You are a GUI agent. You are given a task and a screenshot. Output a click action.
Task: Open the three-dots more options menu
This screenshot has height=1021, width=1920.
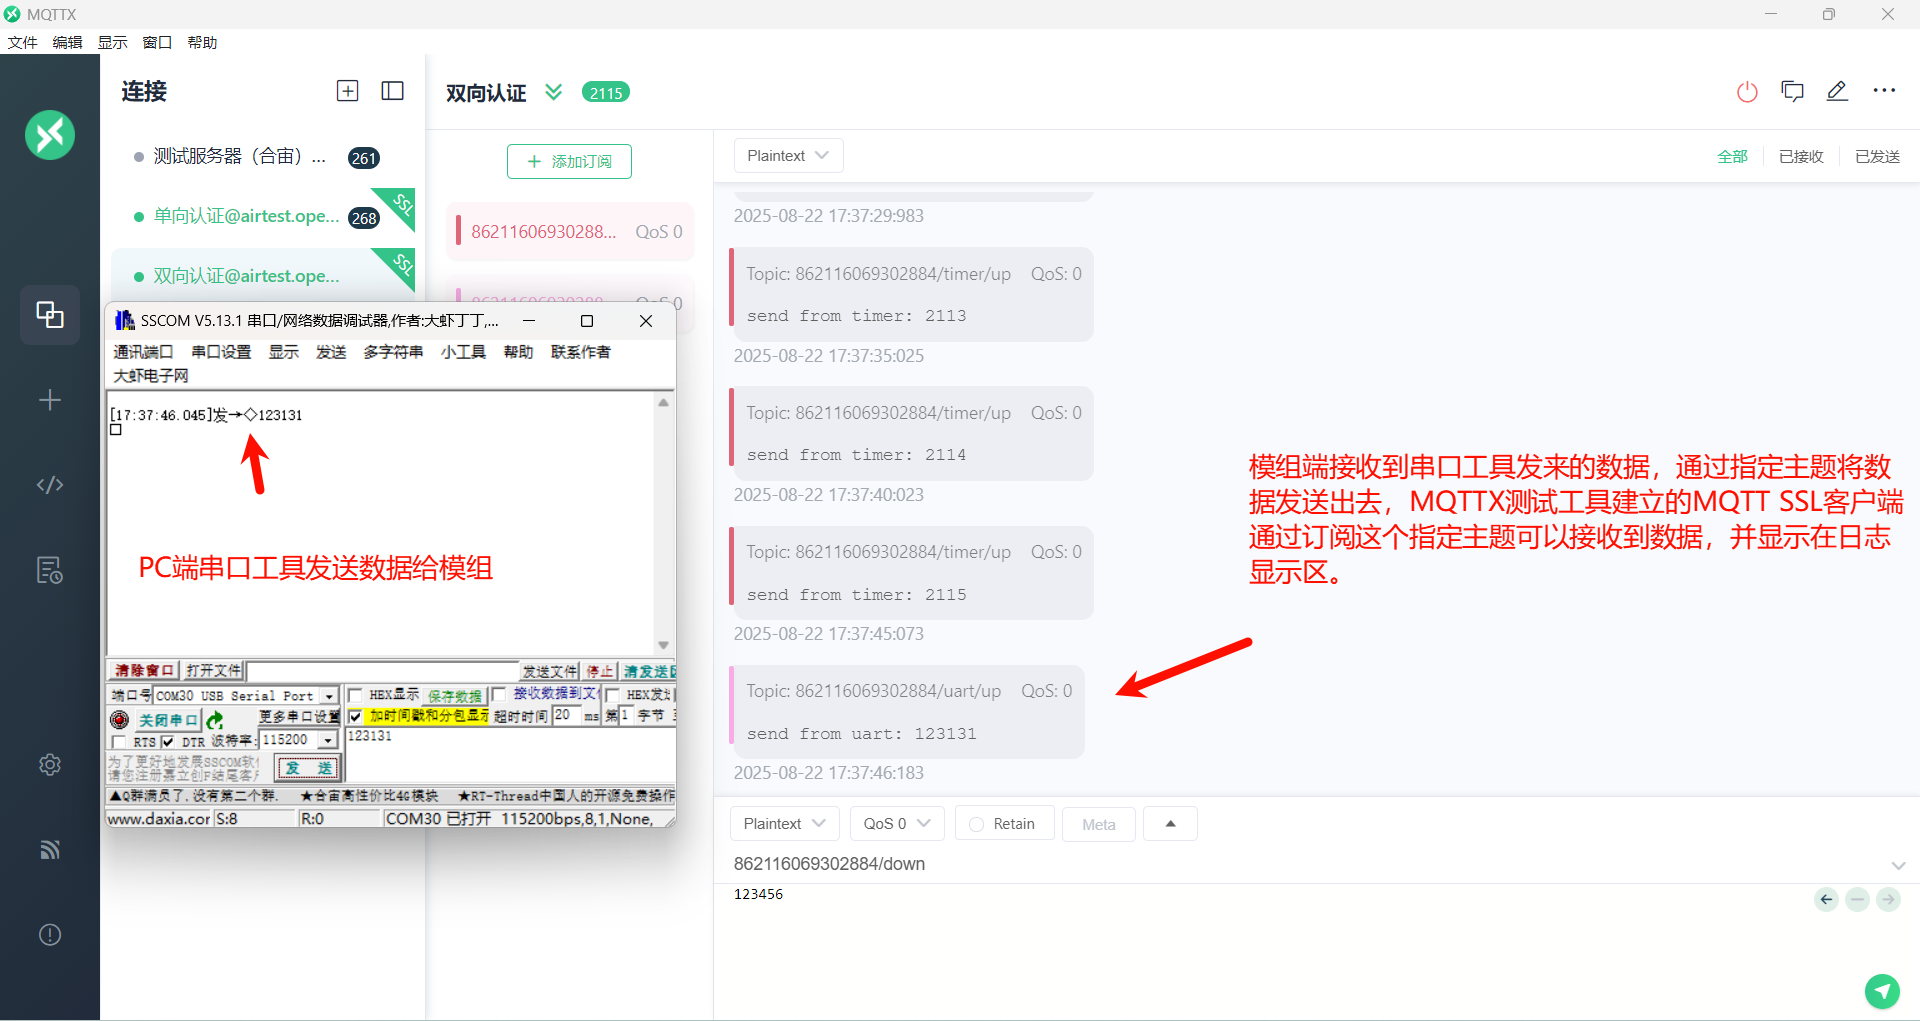(x=1884, y=91)
